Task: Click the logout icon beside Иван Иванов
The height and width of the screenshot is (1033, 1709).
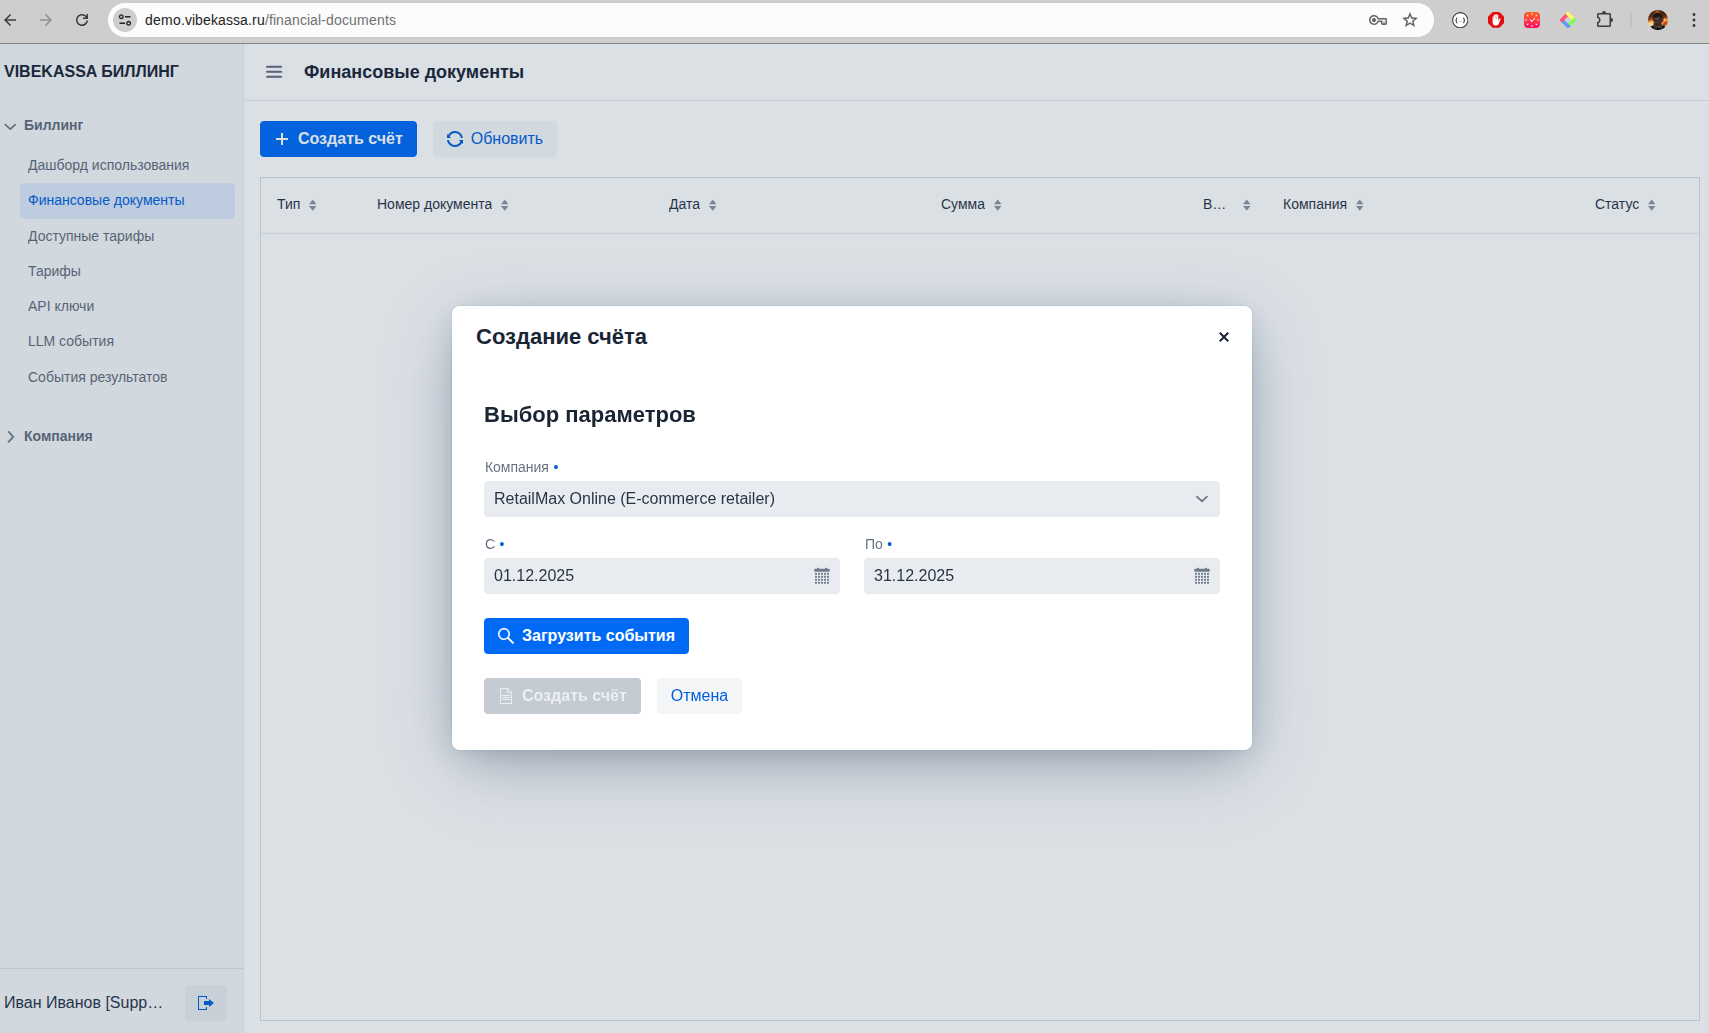Action: (206, 1003)
